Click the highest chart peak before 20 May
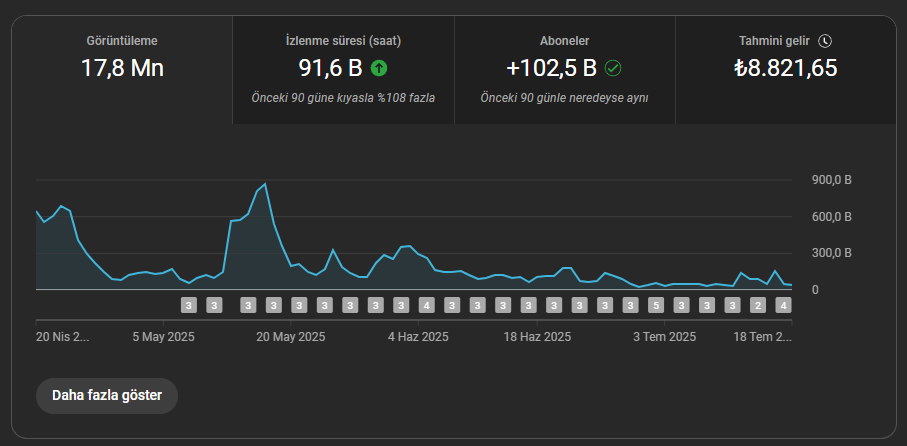The image size is (907, 446). pyautogui.click(x=265, y=184)
